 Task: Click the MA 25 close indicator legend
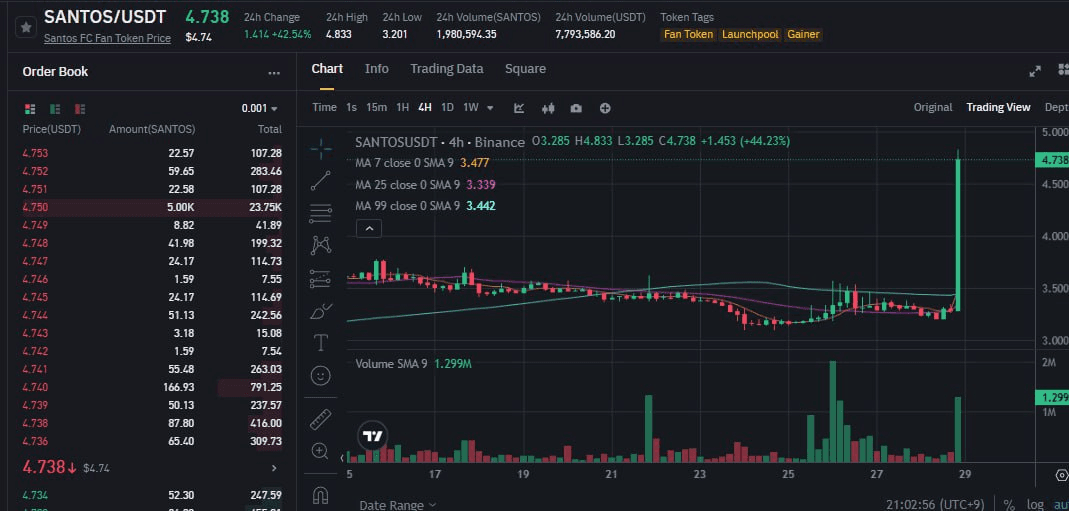425,185
